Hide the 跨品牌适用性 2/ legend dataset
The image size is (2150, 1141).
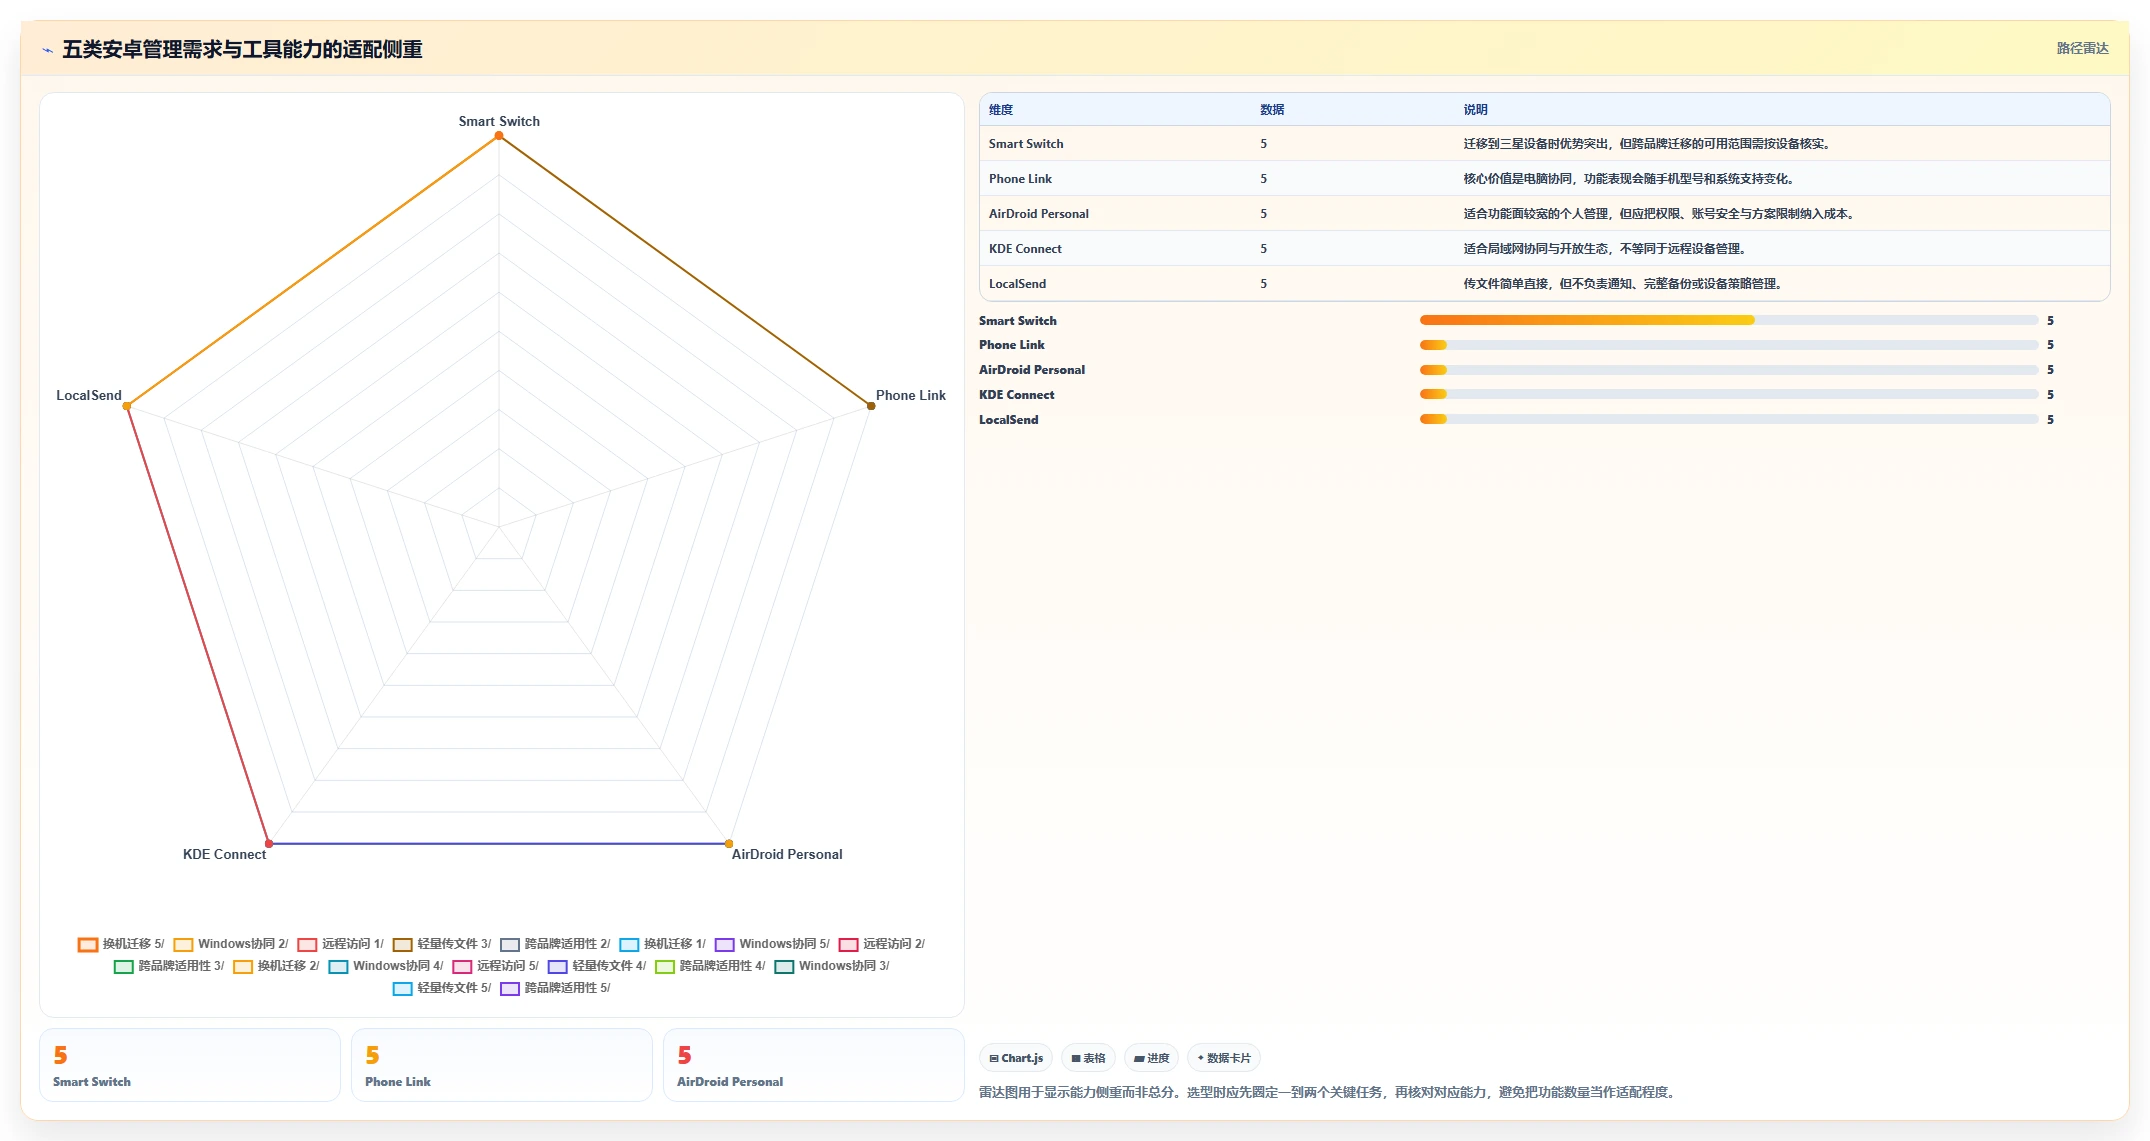coord(555,944)
